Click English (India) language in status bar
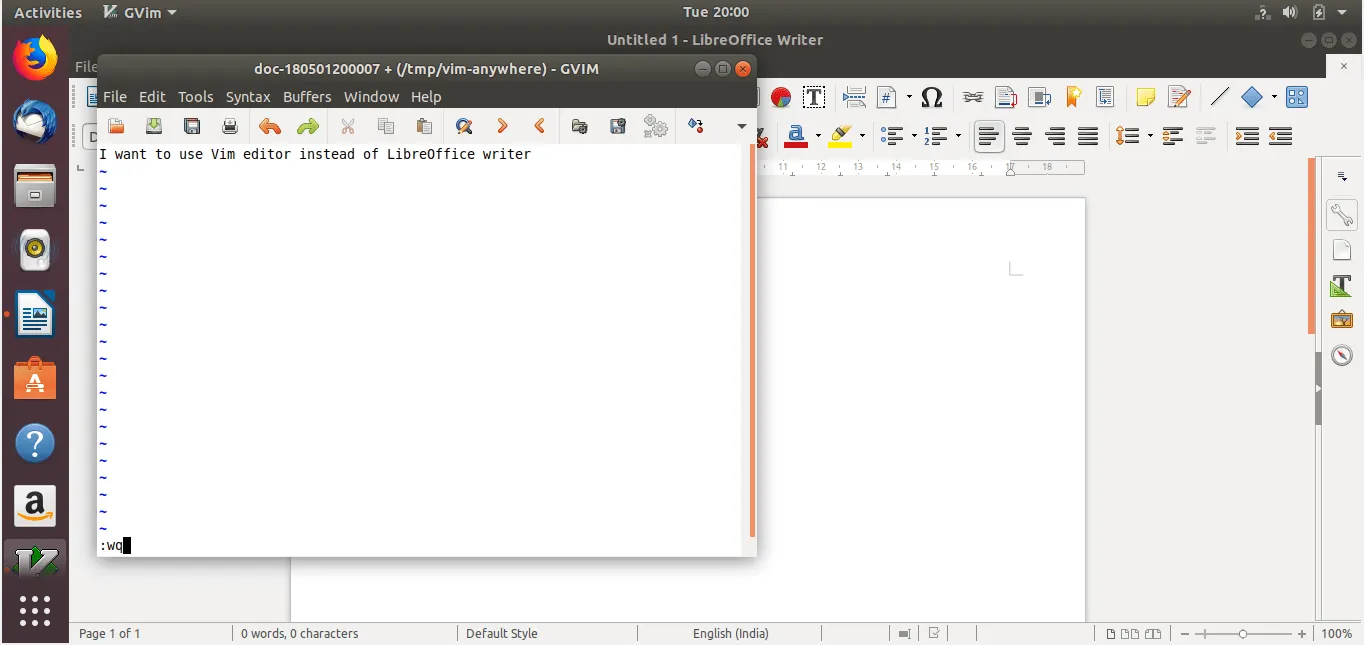The image size is (1364, 645). click(731, 633)
